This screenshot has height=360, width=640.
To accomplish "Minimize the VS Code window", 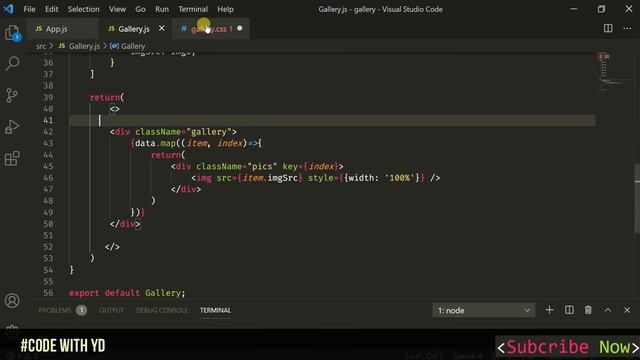I will coord(573,9).
